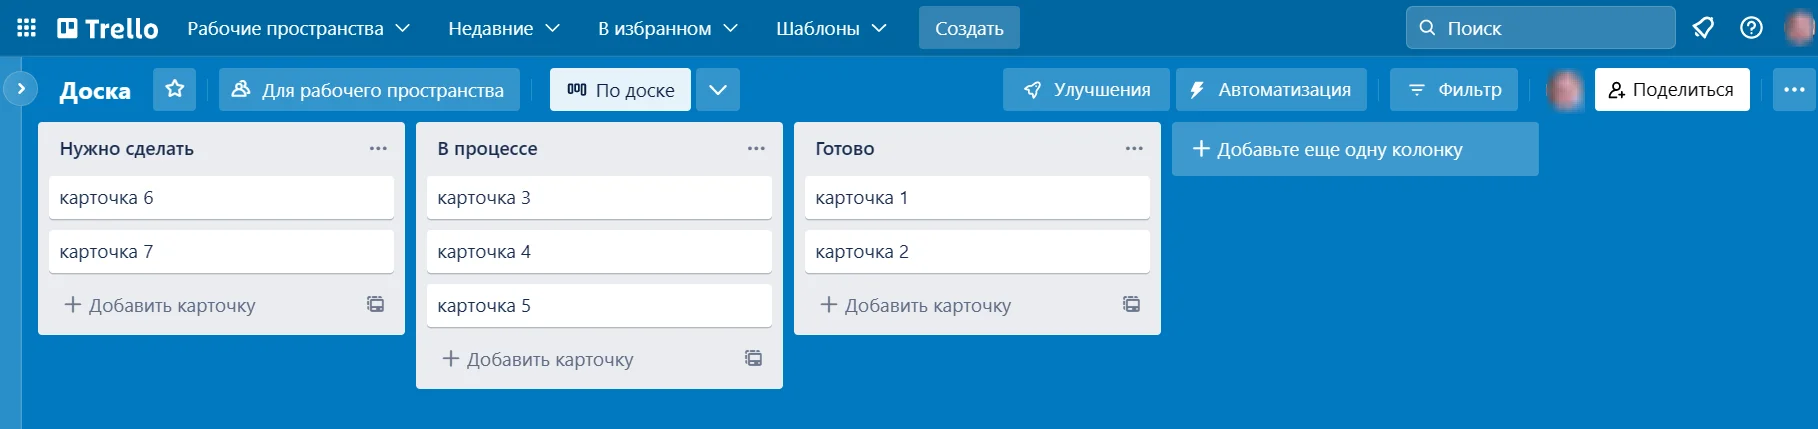Open board menu three-dots button
Viewport: 1818px width, 429px height.
[1794, 89]
